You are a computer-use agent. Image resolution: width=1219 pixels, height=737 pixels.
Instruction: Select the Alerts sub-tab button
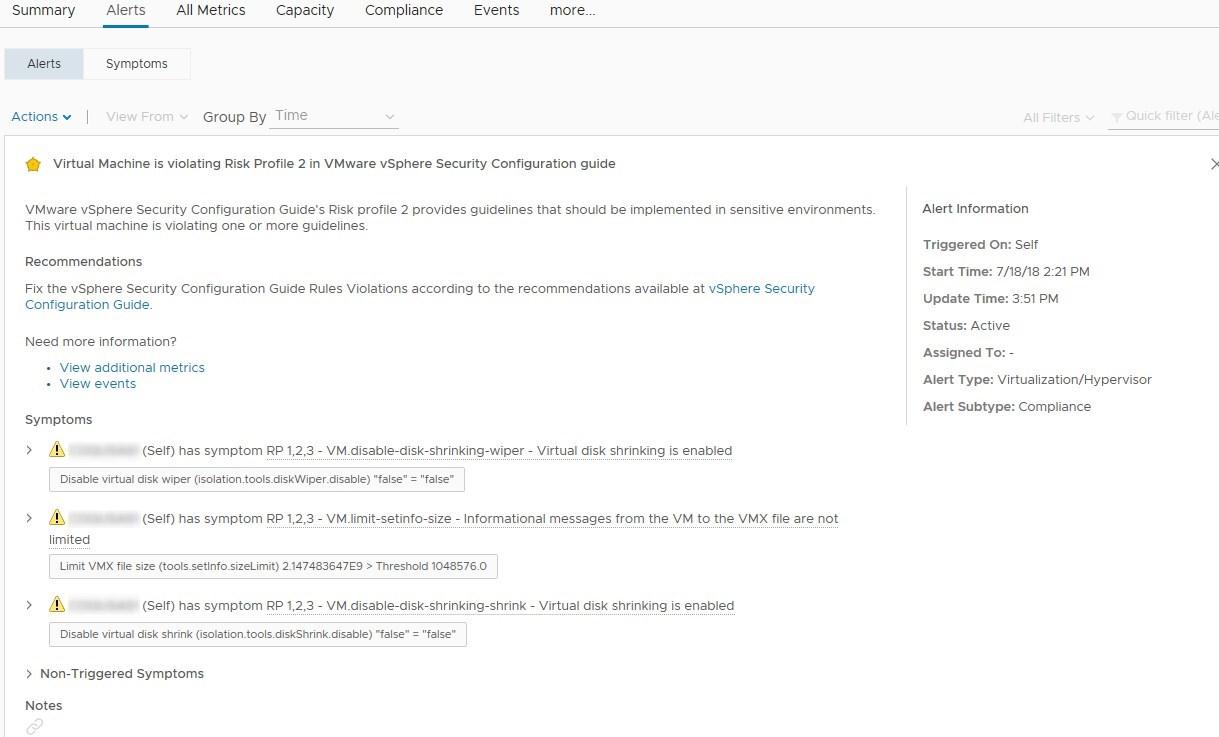(x=44, y=64)
